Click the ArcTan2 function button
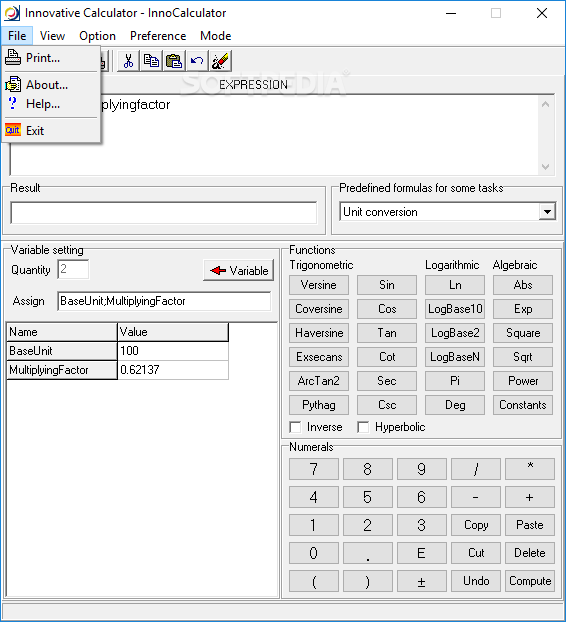The image size is (566, 622). [319, 381]
